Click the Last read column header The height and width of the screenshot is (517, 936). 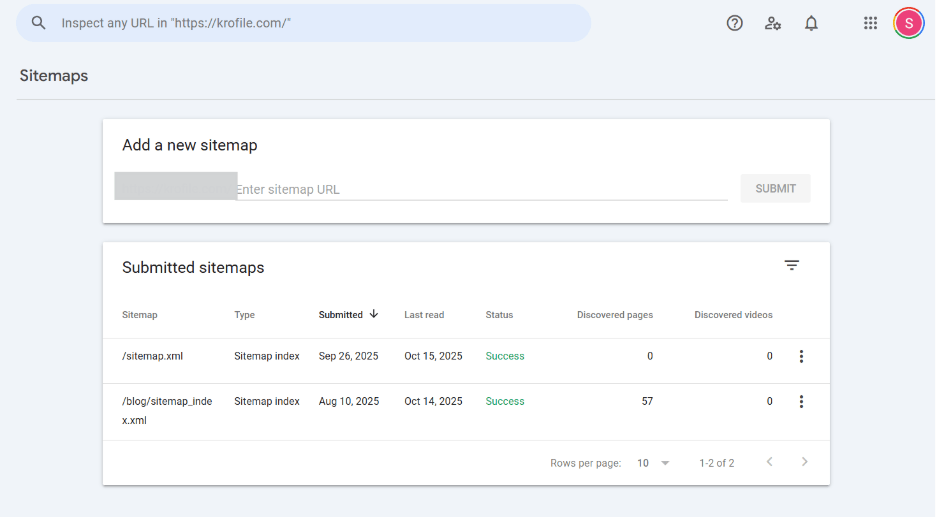coord(424,315)
